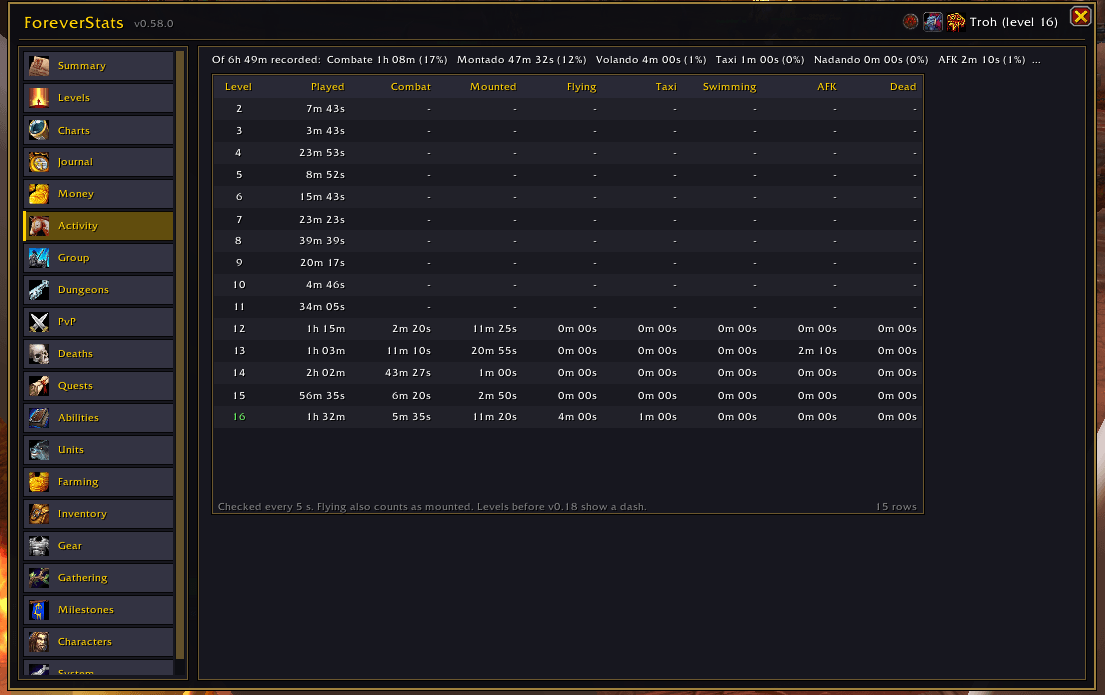Go to the Dungeons section
This screenshot has height=695, width=1105.
(98, 290)
